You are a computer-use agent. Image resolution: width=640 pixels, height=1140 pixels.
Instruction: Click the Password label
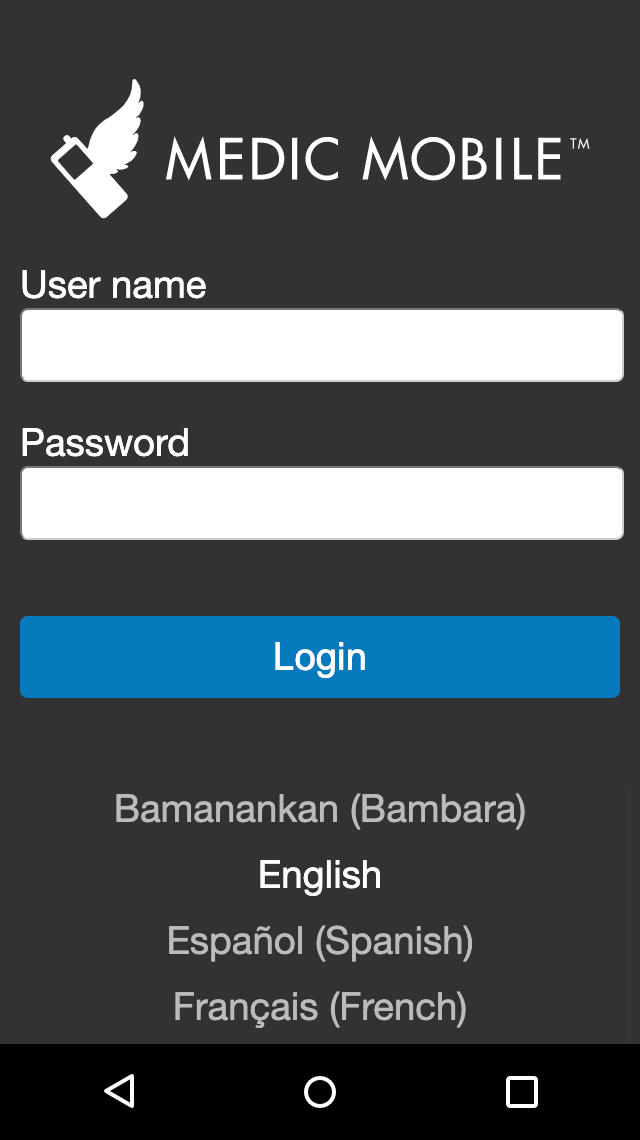105,443
